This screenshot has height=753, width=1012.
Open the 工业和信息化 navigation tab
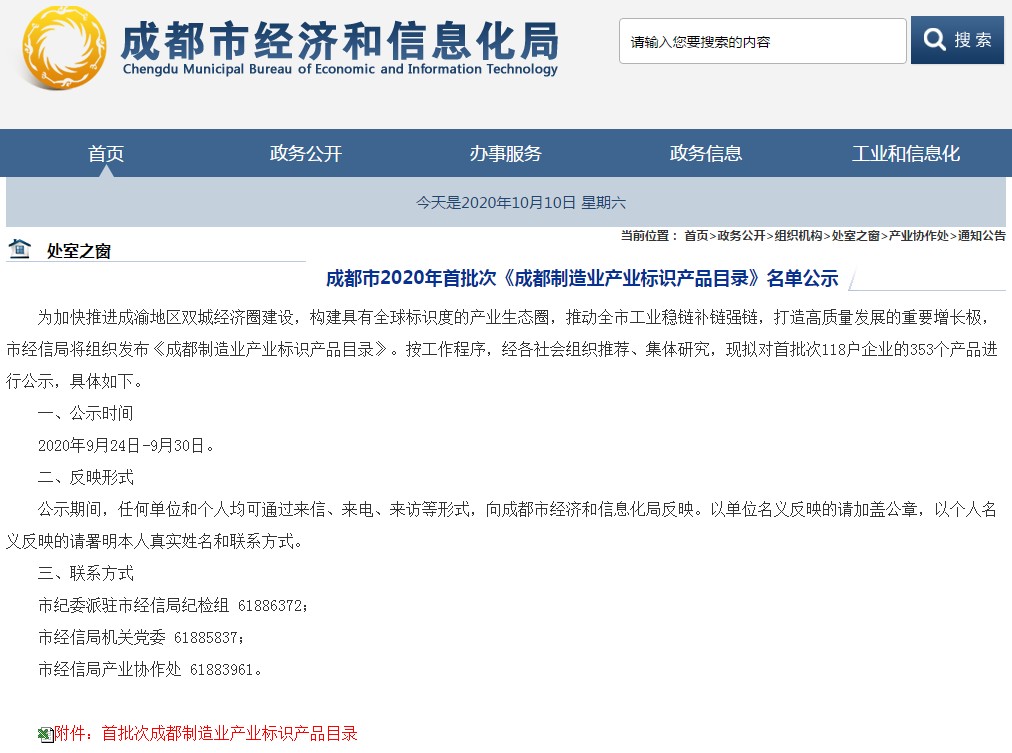[x=906, y=154]
